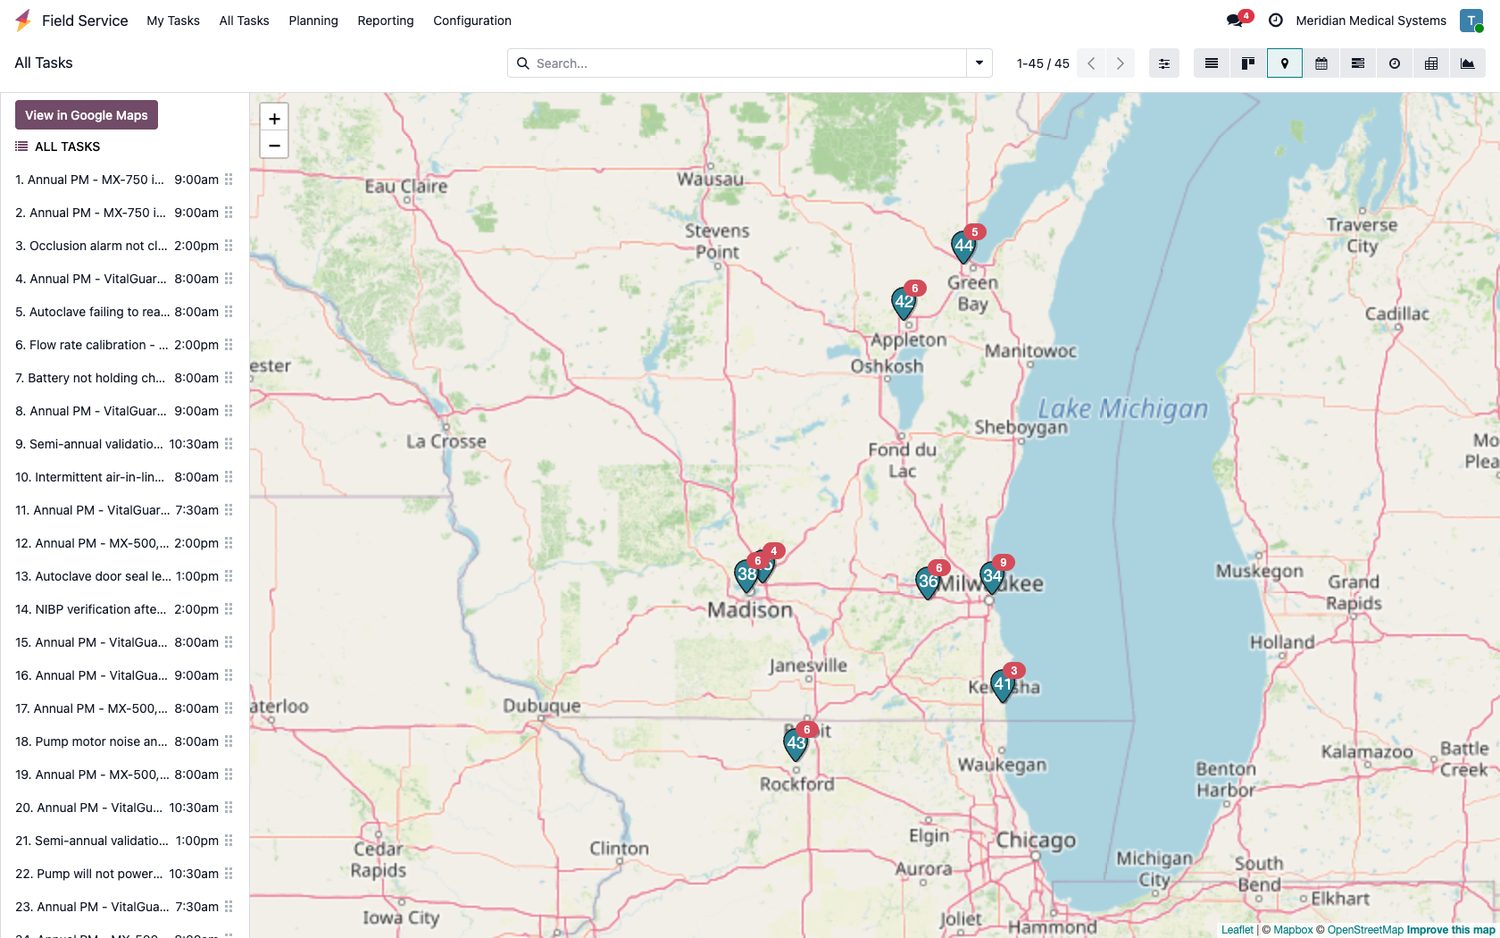Screen dimensions: 1500x938
Task: Open the conversations messages icon
Action: coord(1237,20)
